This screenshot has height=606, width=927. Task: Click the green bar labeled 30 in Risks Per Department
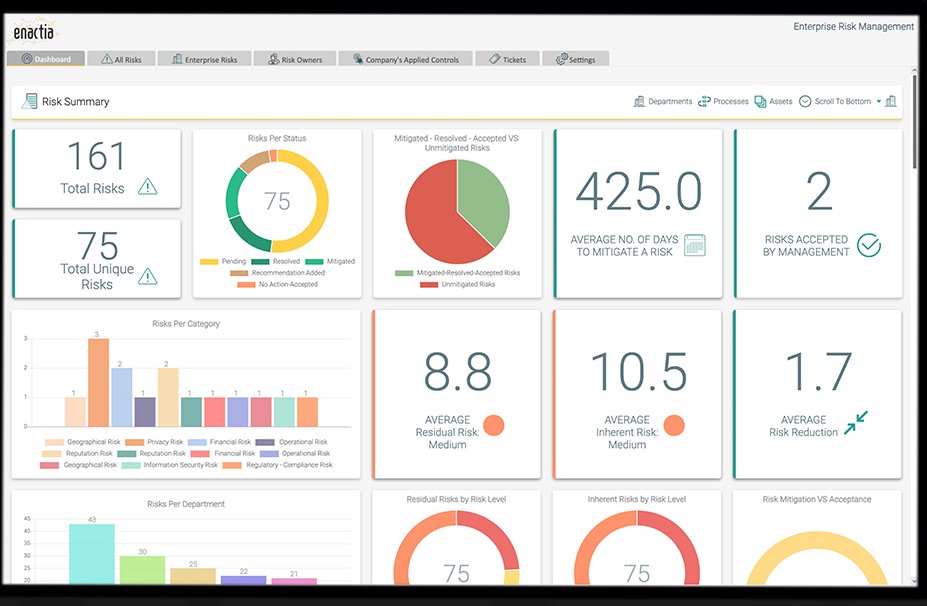(x=142, y=570)
